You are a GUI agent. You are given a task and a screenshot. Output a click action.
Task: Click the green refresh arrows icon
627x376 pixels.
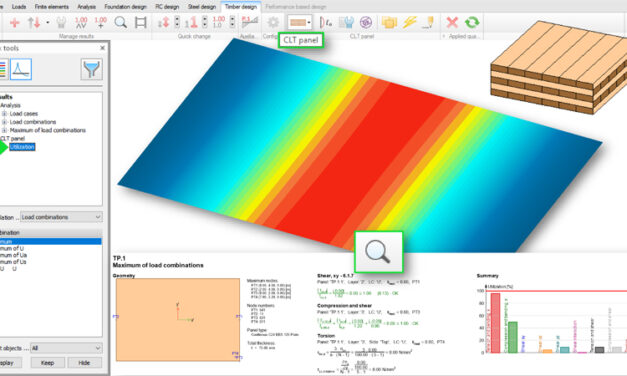[x=472, y=22]
